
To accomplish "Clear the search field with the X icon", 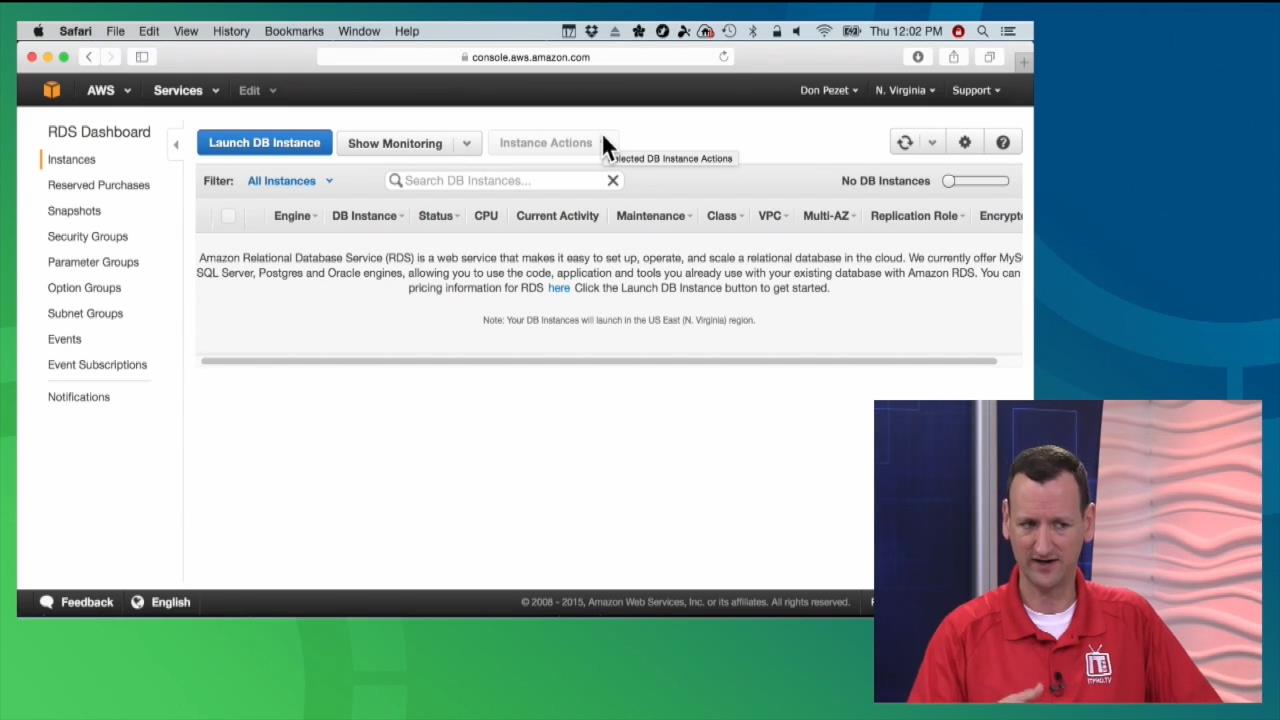I will (613, 181).
